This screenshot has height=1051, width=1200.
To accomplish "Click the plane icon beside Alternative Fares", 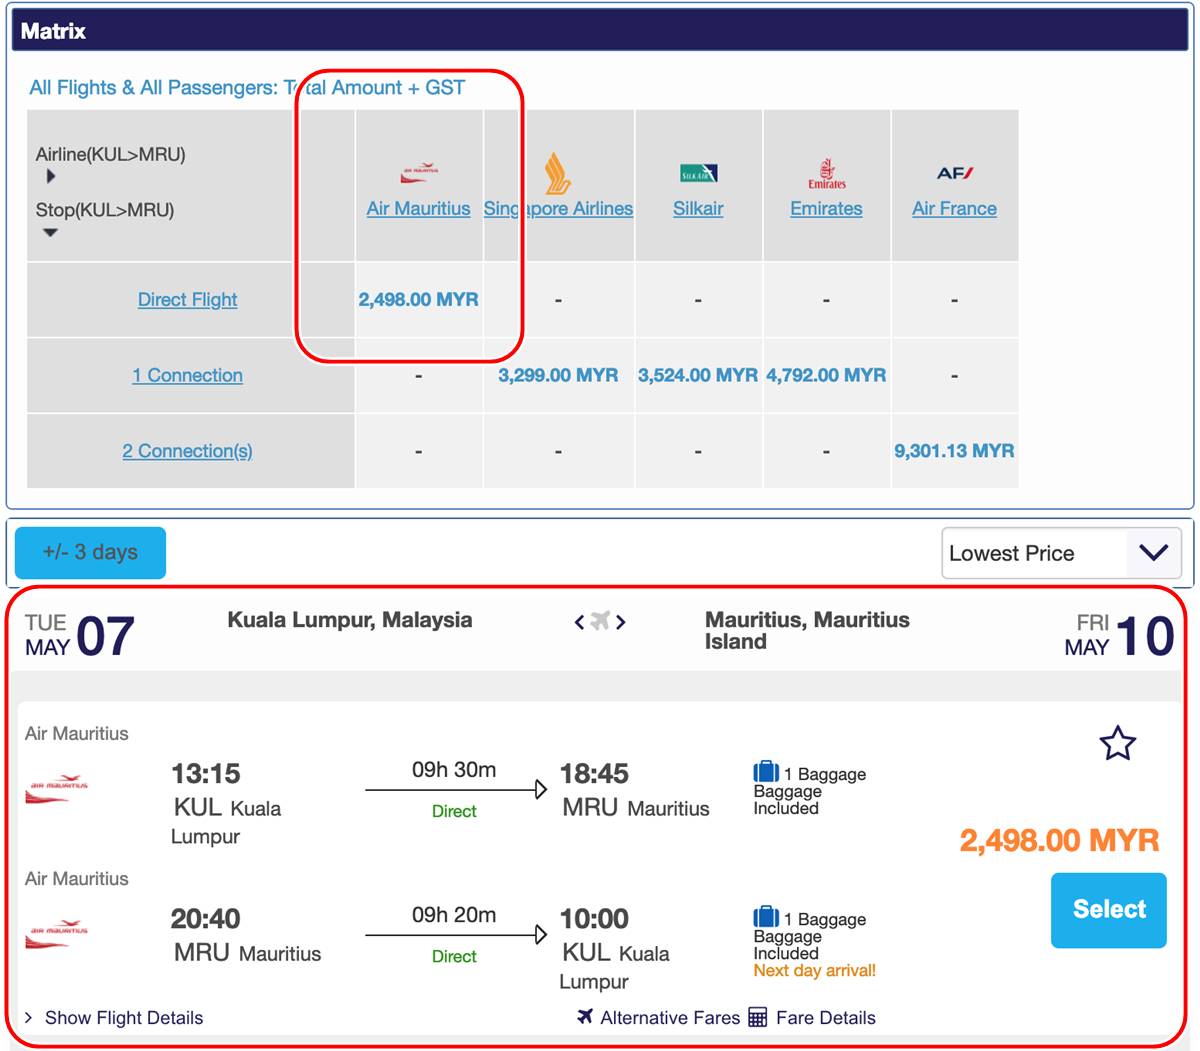I will pos(585,1017).
